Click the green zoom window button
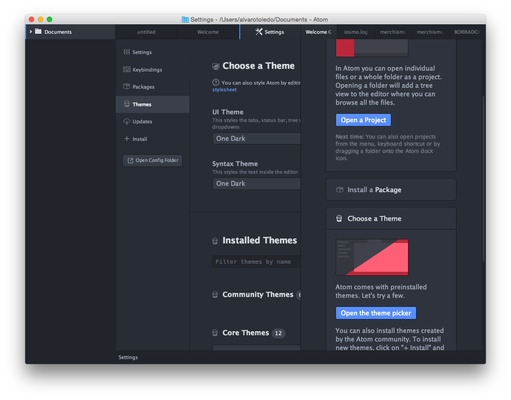Viewport: 511px width, 400px height. point(49,19)
